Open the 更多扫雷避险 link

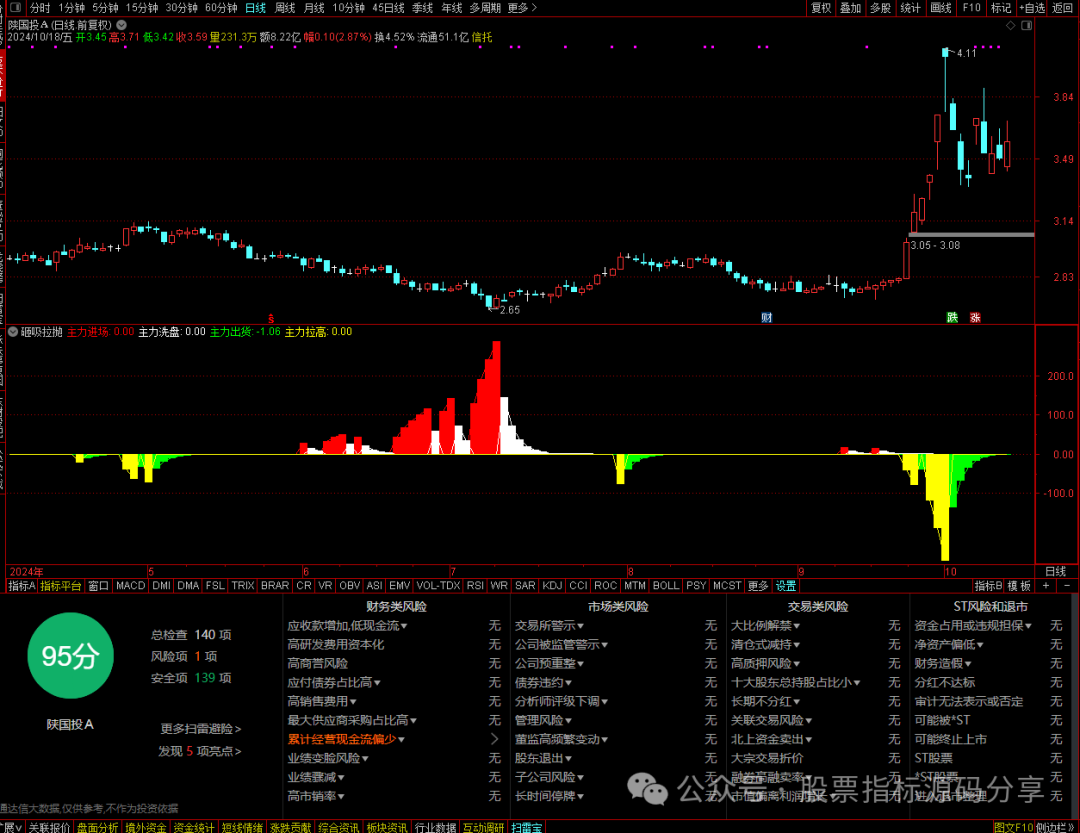tap(200, 728)
